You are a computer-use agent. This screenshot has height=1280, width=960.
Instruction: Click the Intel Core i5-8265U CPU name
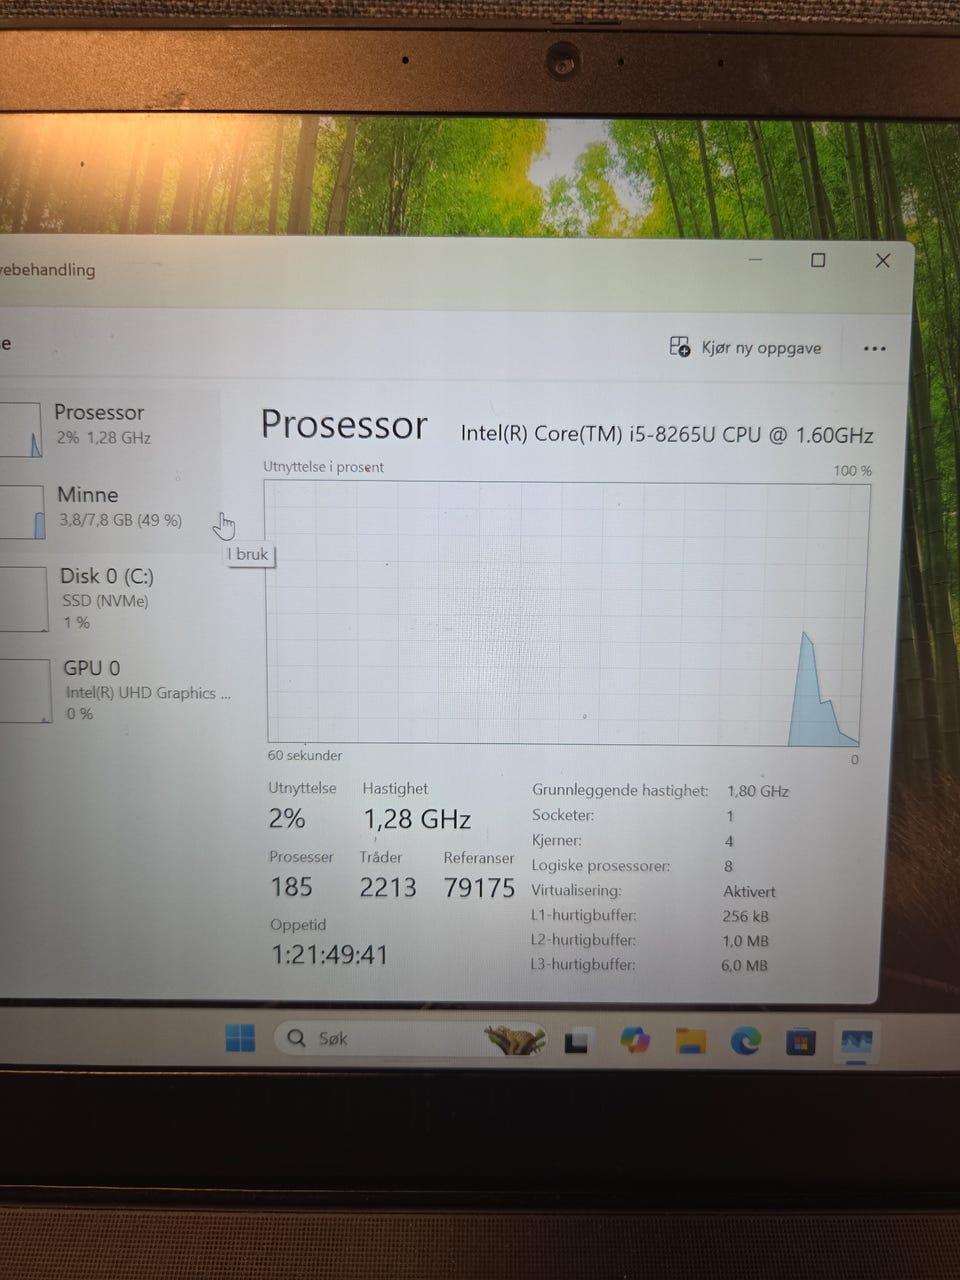667,435
